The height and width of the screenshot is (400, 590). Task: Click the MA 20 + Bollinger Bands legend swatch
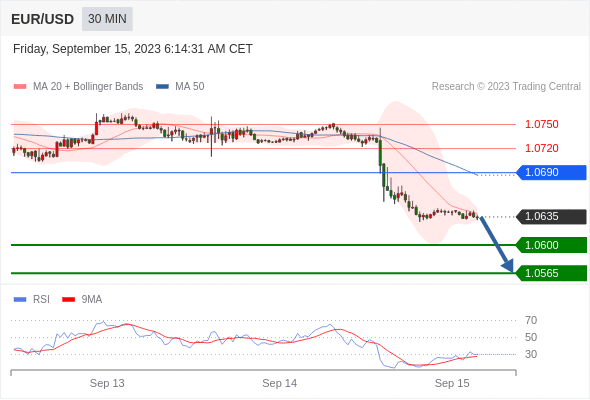coord(20,87)
